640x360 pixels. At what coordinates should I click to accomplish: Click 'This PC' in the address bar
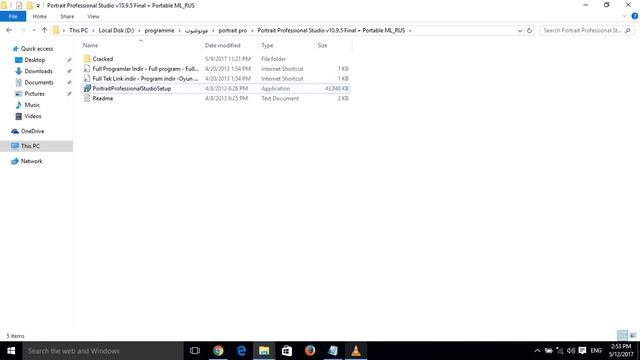click(78, 30)
